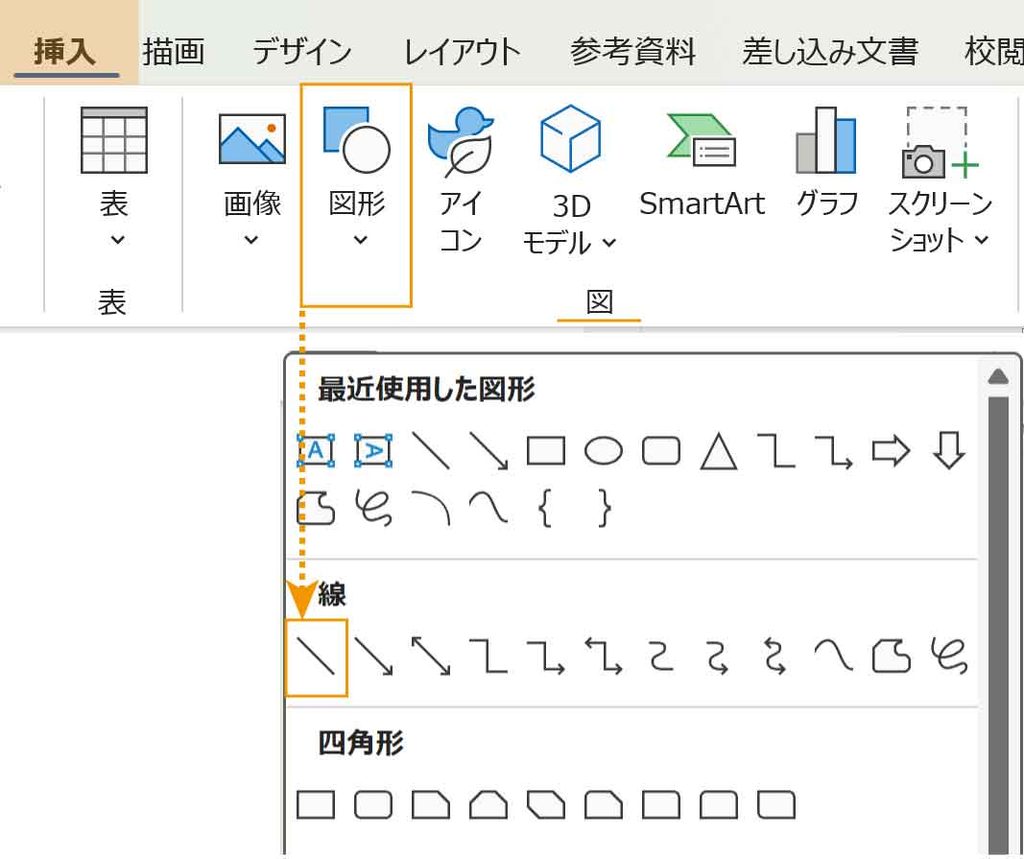Pick elbow connector in recent shapes
The height and width of the screenshot is (859, 1024).
776,451
